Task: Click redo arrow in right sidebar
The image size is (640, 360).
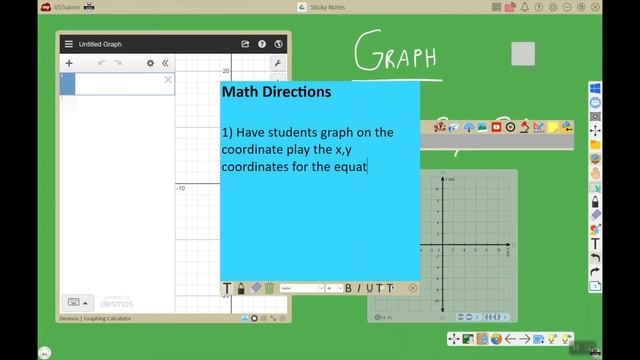Action: [x=595, y=272]
